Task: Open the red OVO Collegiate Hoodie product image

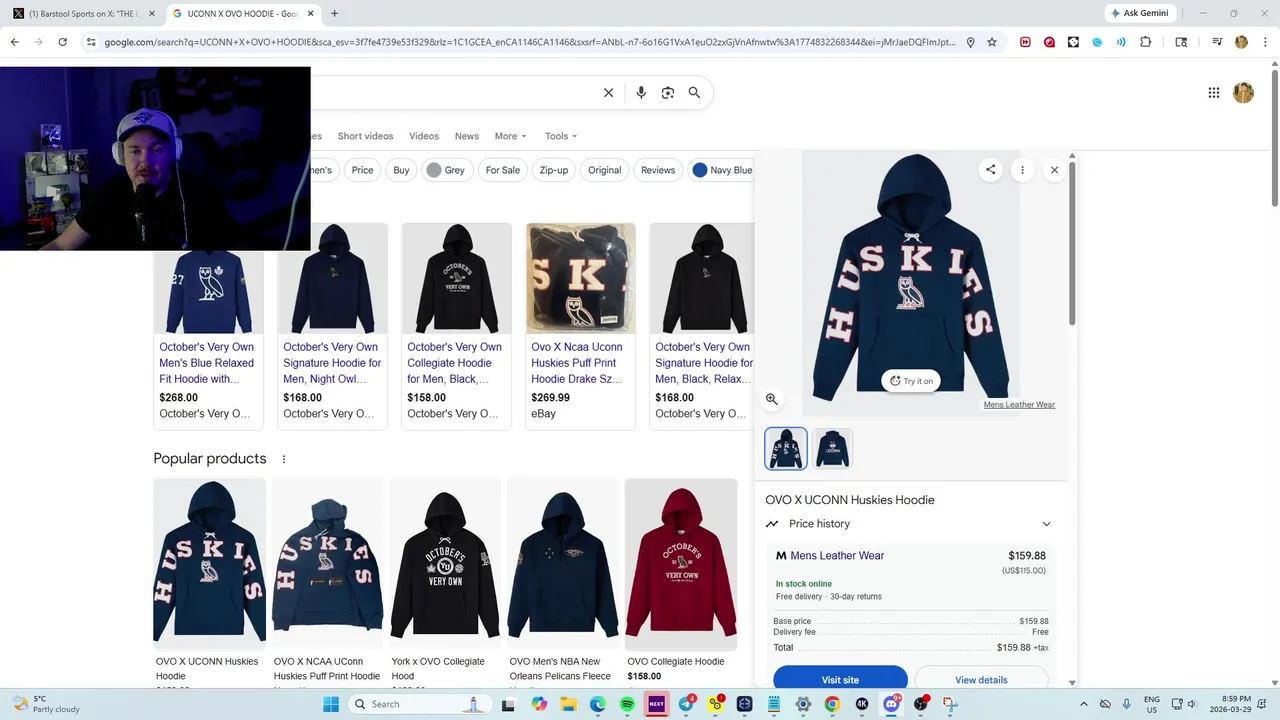Action: (x=681, y=564)
